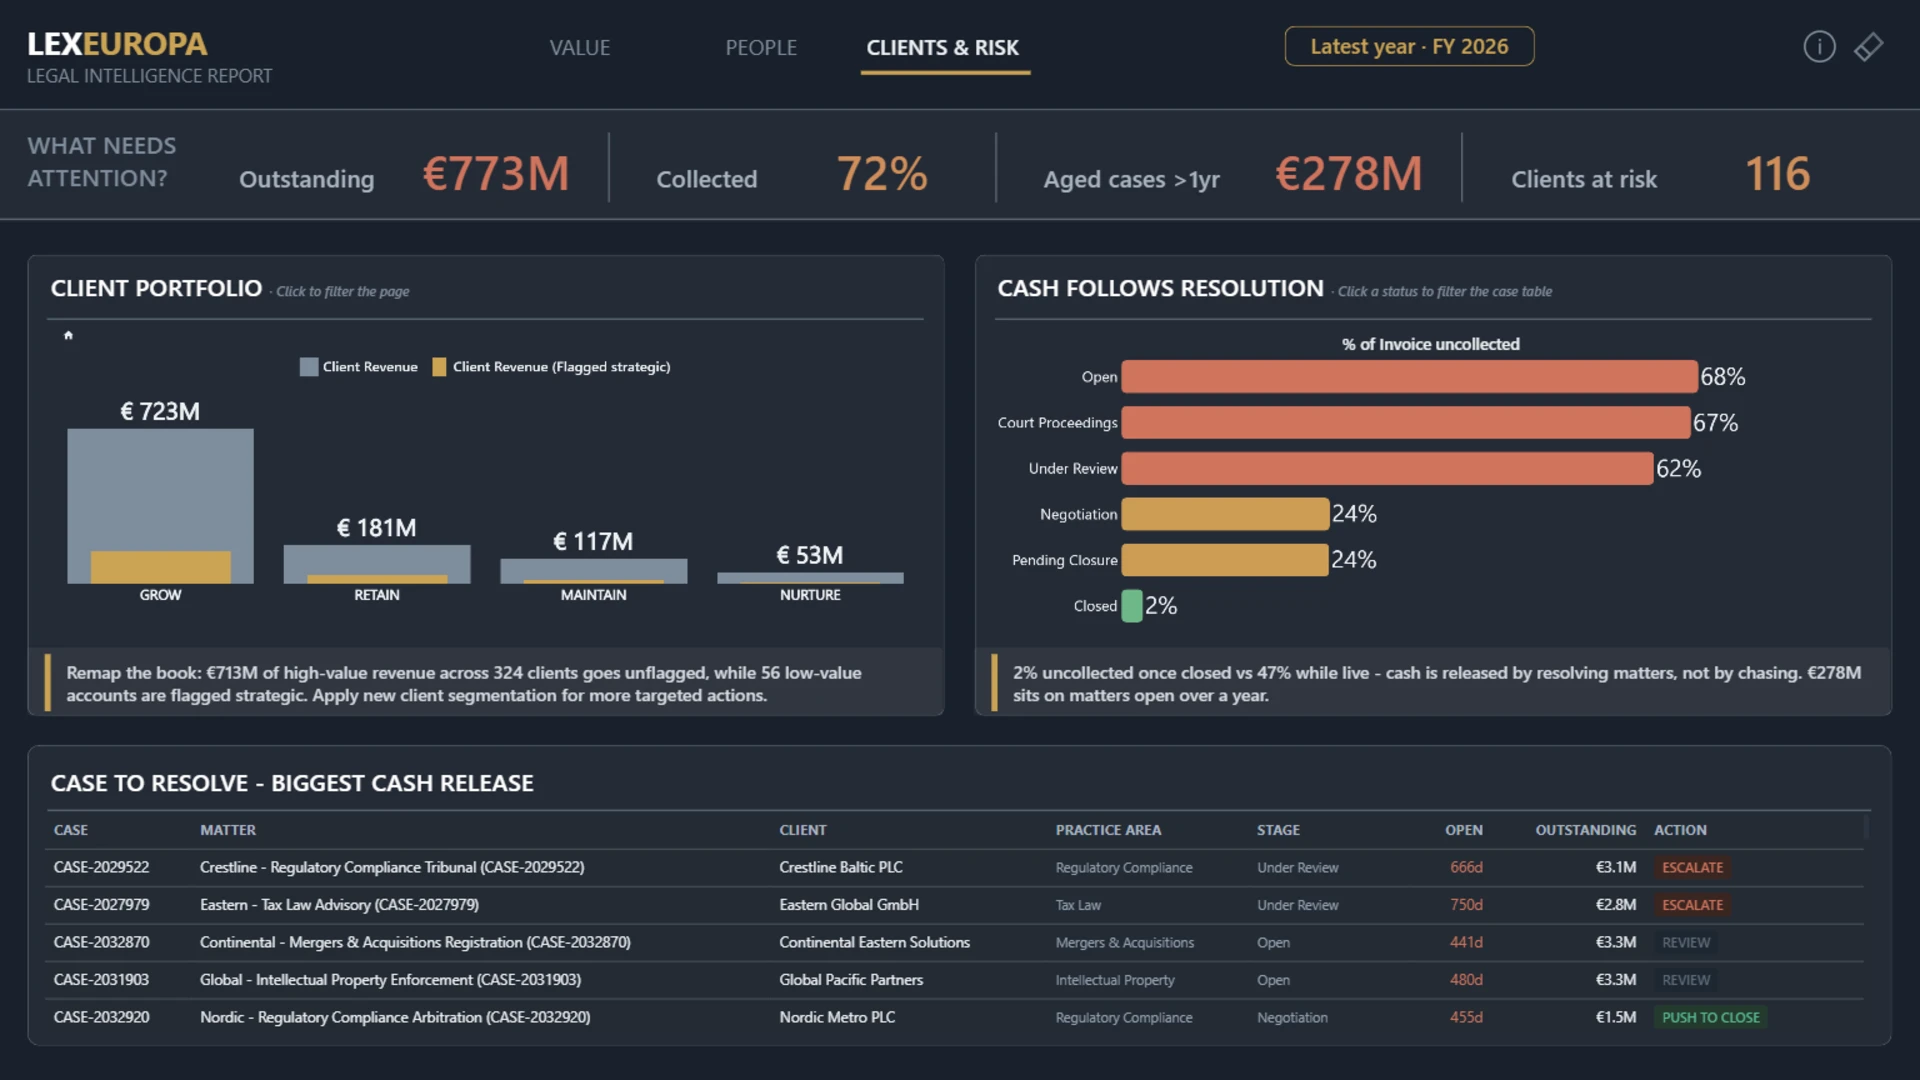Switch to the VALUE tab

coord(580,47)
